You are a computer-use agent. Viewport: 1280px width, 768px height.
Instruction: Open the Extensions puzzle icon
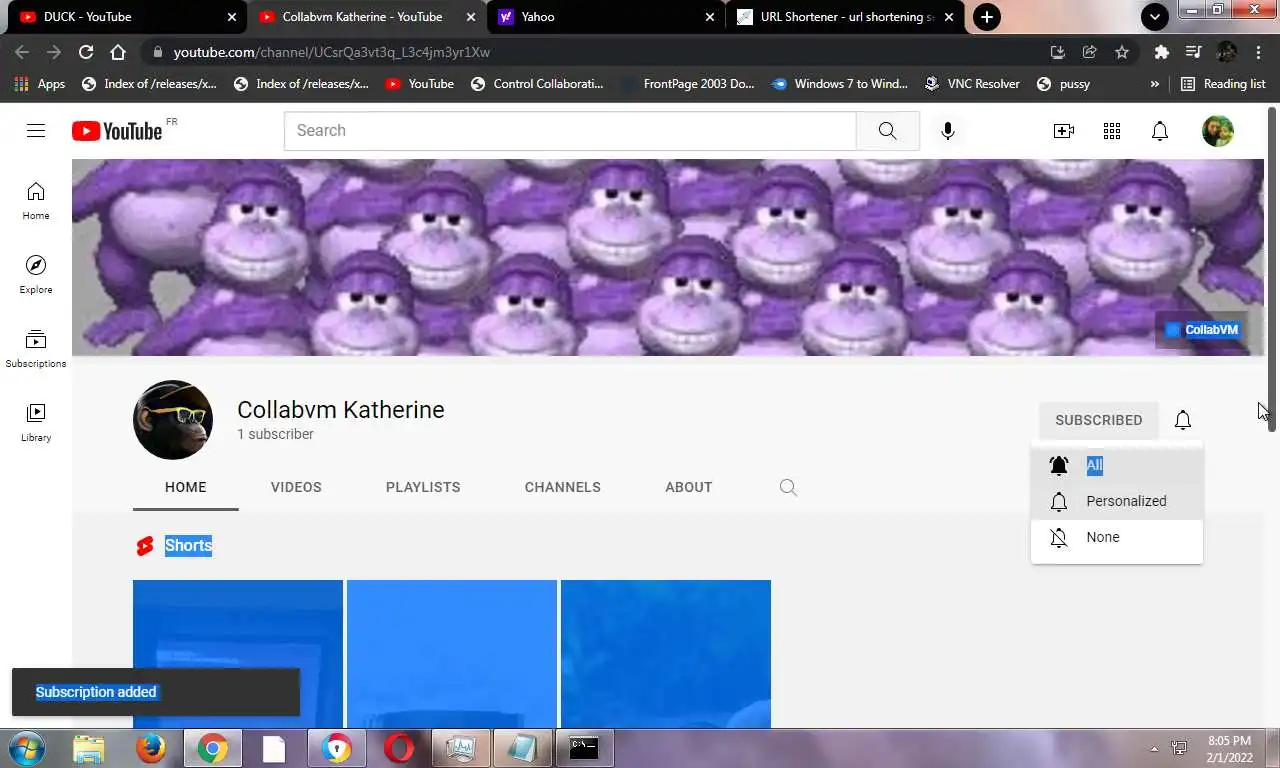point(1161,52)
